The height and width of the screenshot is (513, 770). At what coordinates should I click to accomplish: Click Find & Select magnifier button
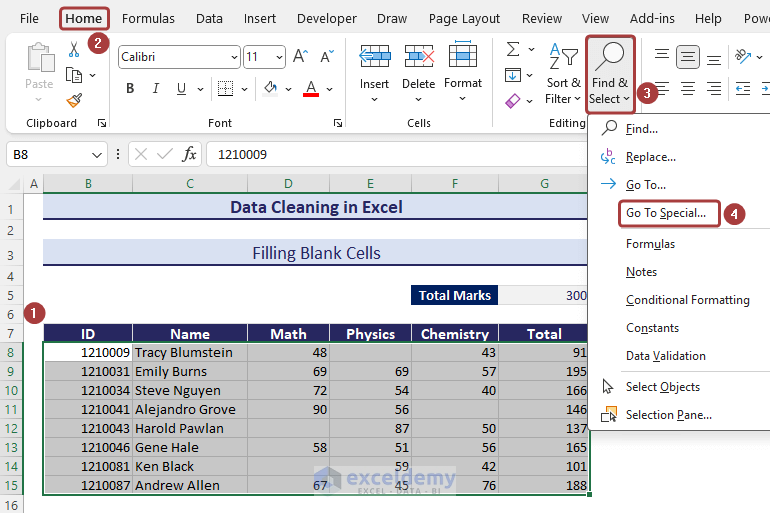click(x=610, y=74)
